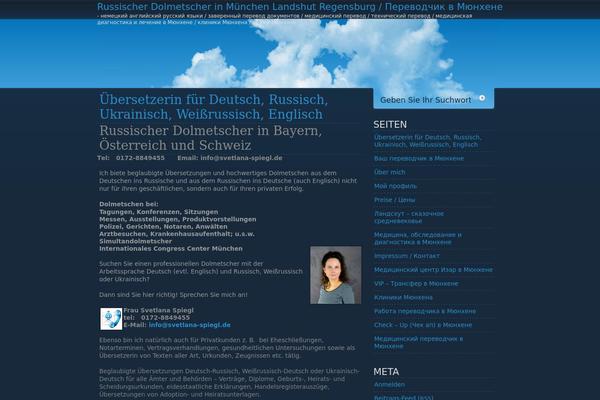The height and width of the screenshot is (400, 600).
Task: Click 'Anmelden' under META
Action: click(x=389, y=385)
